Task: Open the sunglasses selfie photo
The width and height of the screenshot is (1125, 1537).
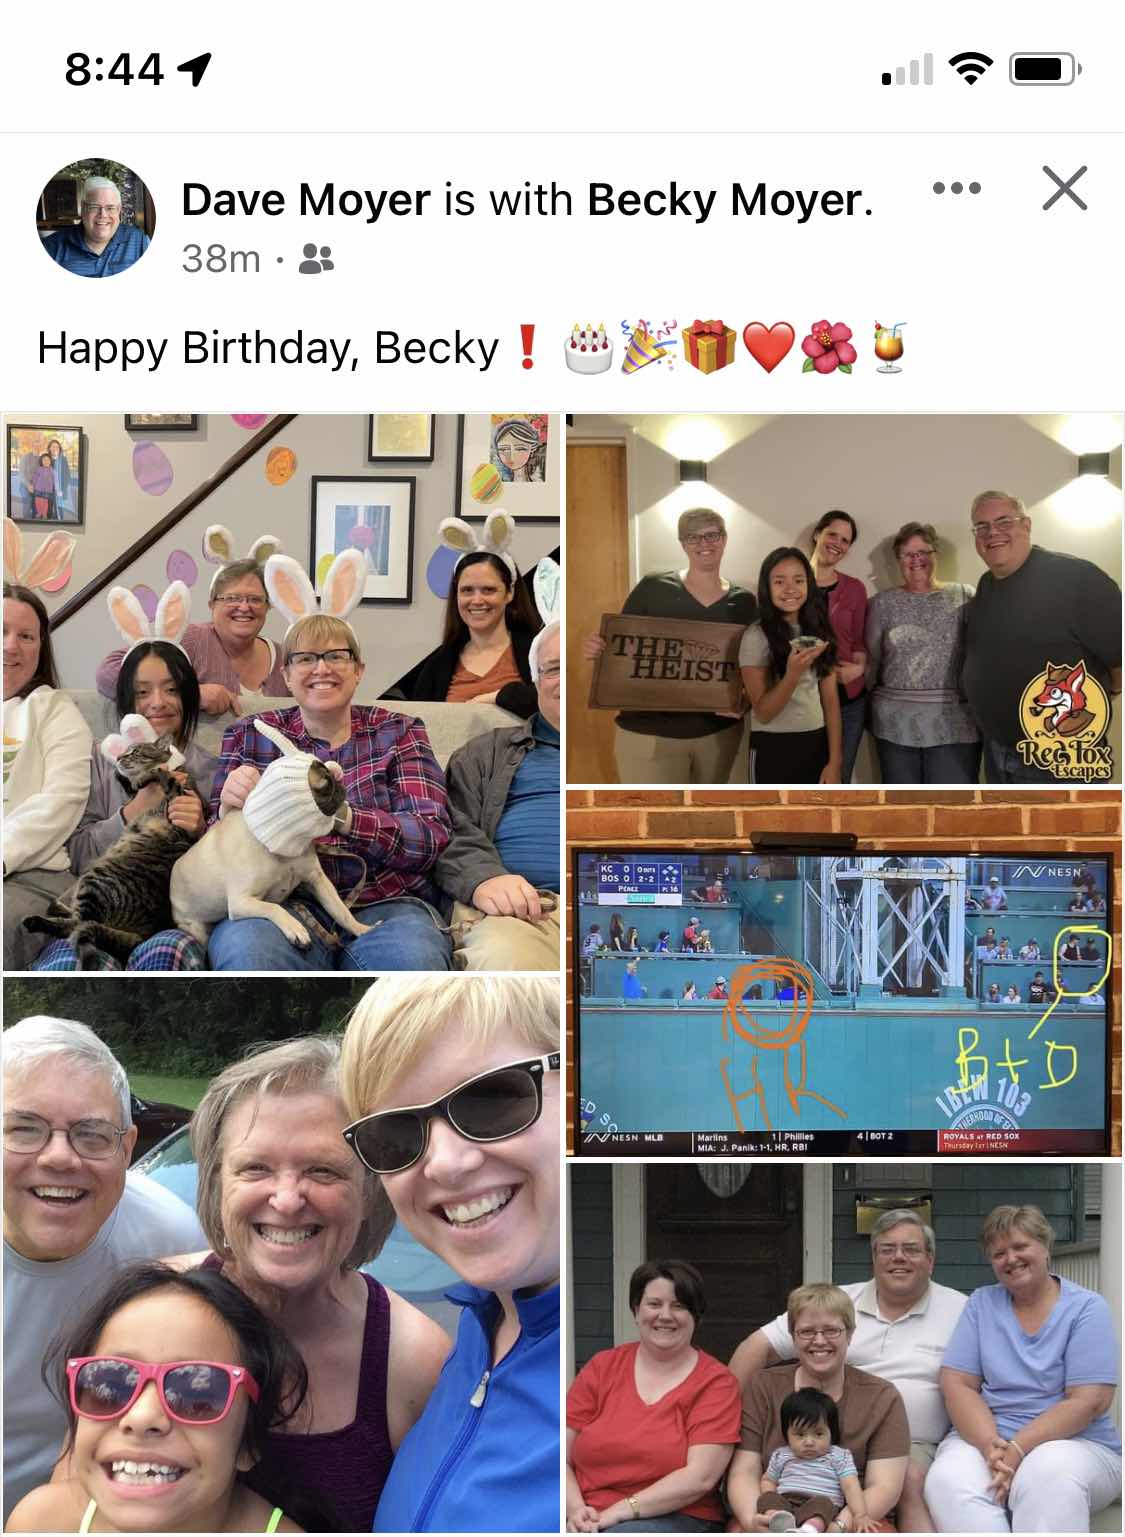Action: tap(281, 1255)
